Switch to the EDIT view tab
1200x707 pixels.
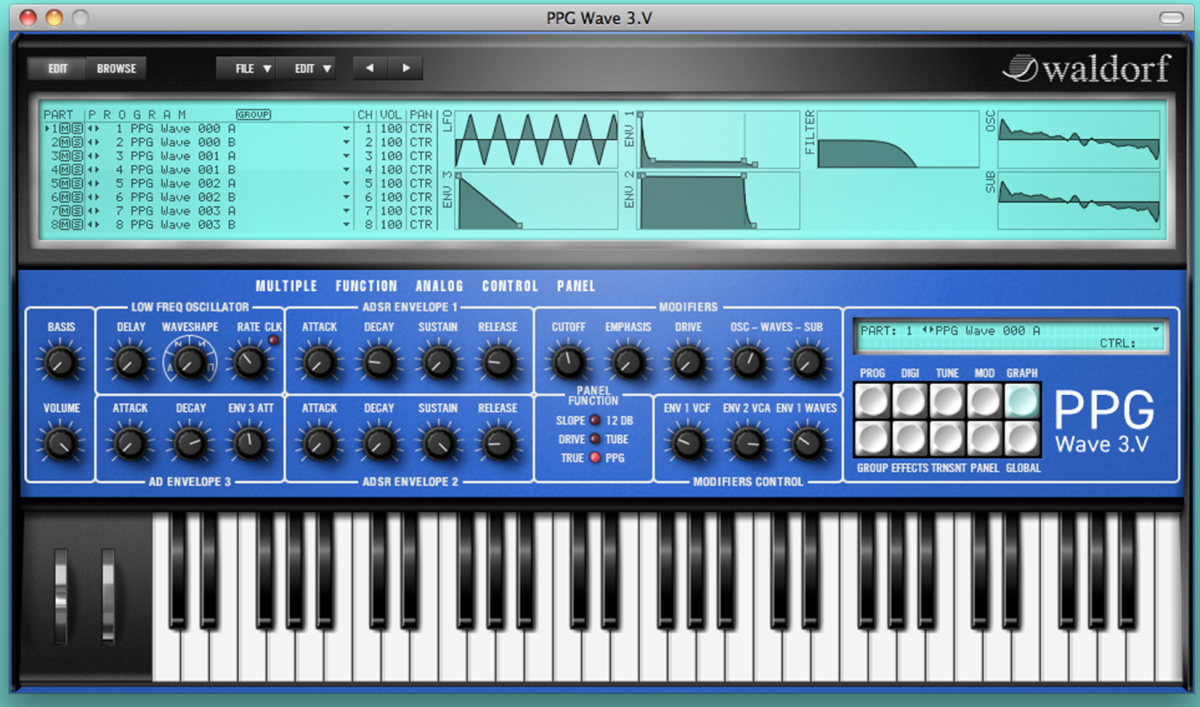pyautogui.click(x=58, y=69)
